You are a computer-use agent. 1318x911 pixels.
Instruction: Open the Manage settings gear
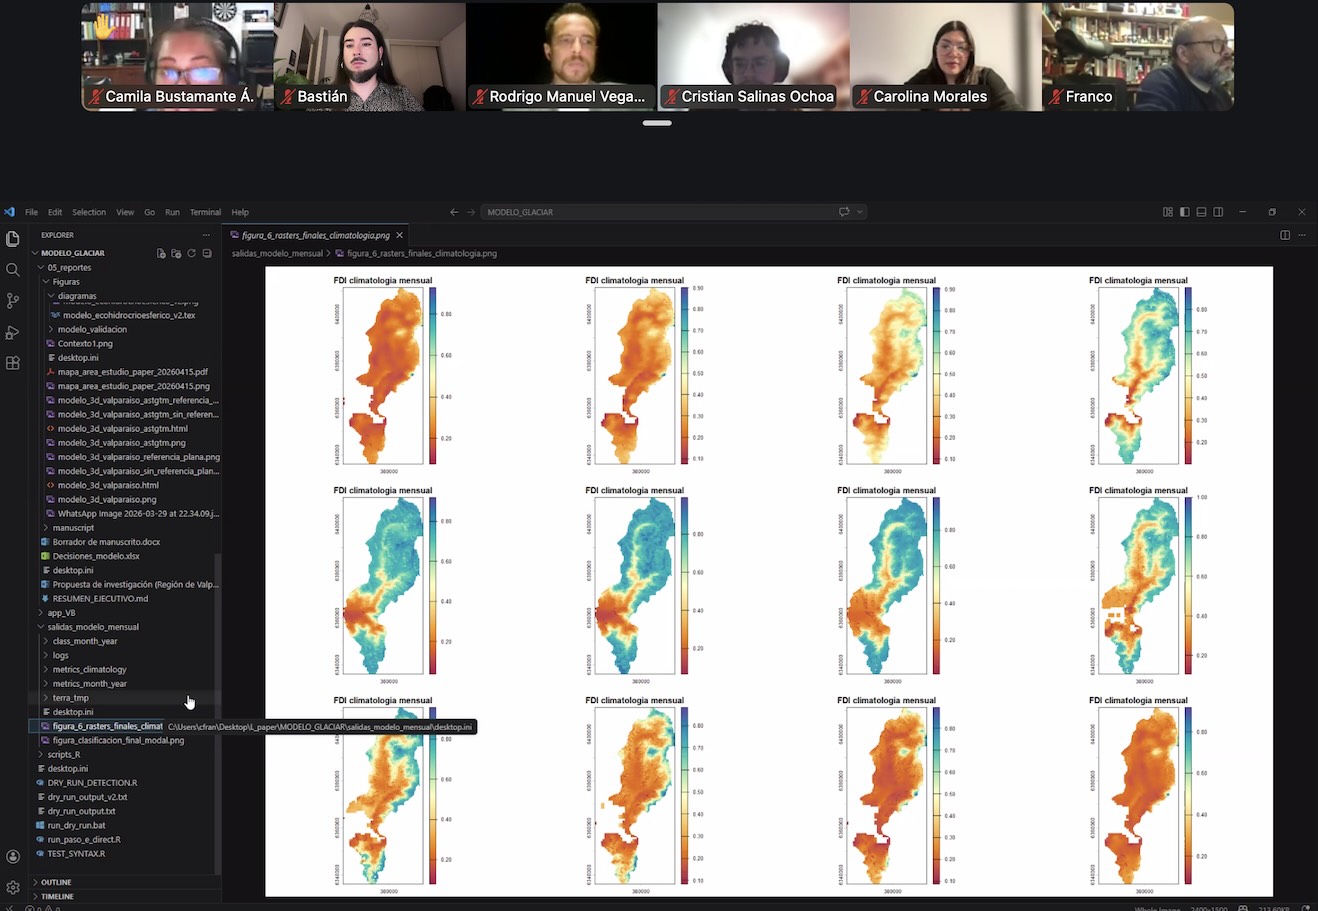(13, 887)
